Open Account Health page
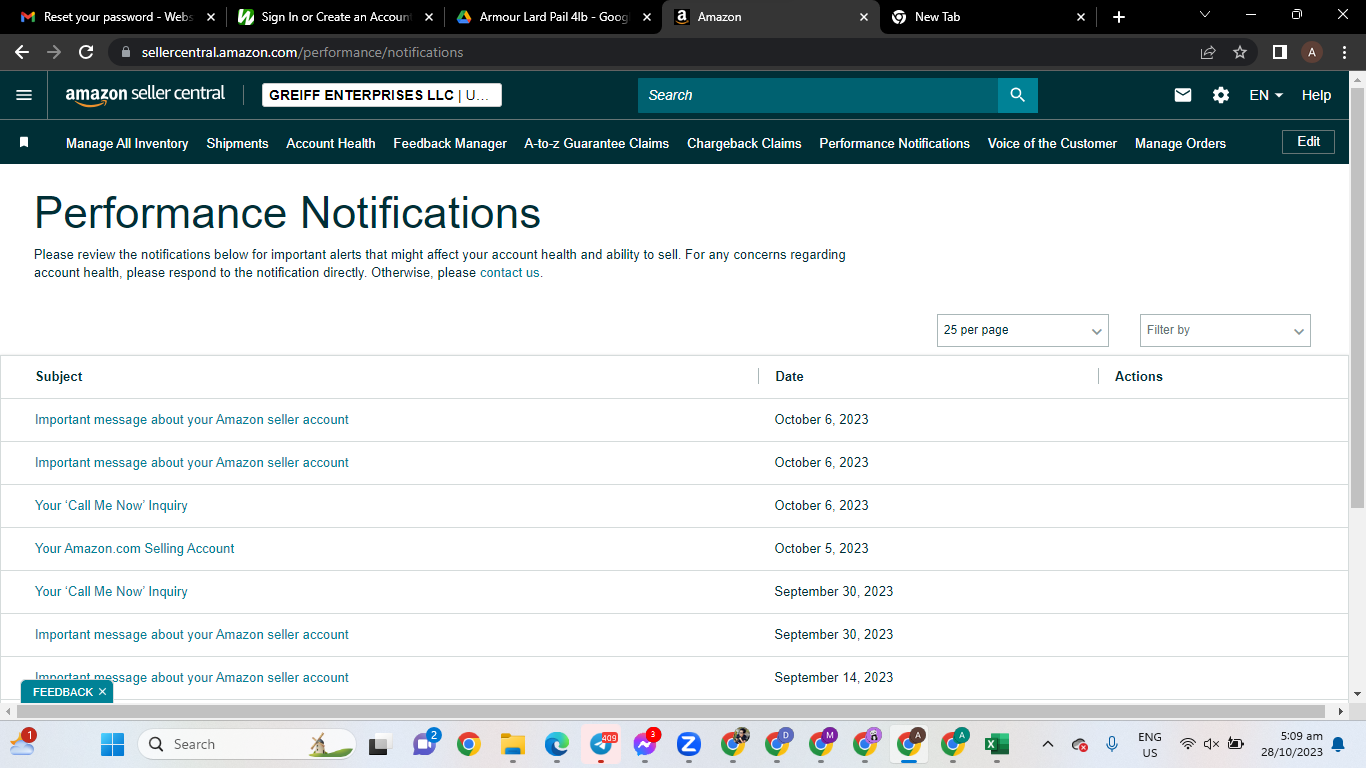 [x=331, y=143]
